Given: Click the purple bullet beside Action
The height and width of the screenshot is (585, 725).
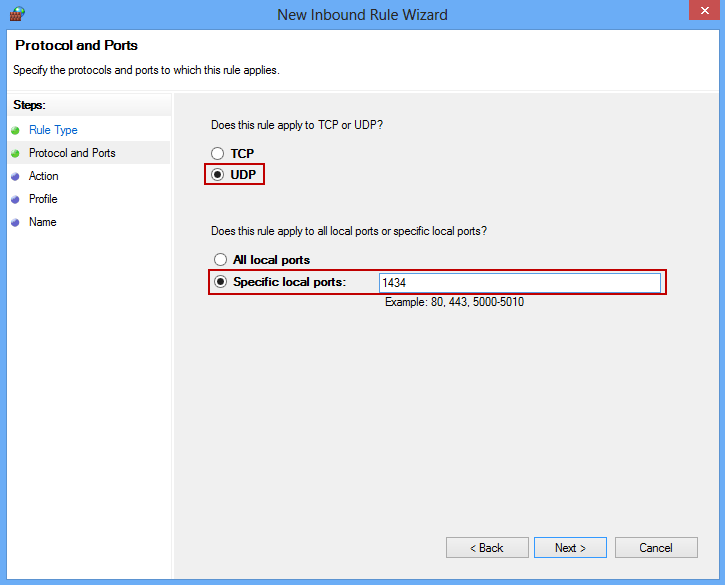Looking at the screenshot, I should point(15,177).
